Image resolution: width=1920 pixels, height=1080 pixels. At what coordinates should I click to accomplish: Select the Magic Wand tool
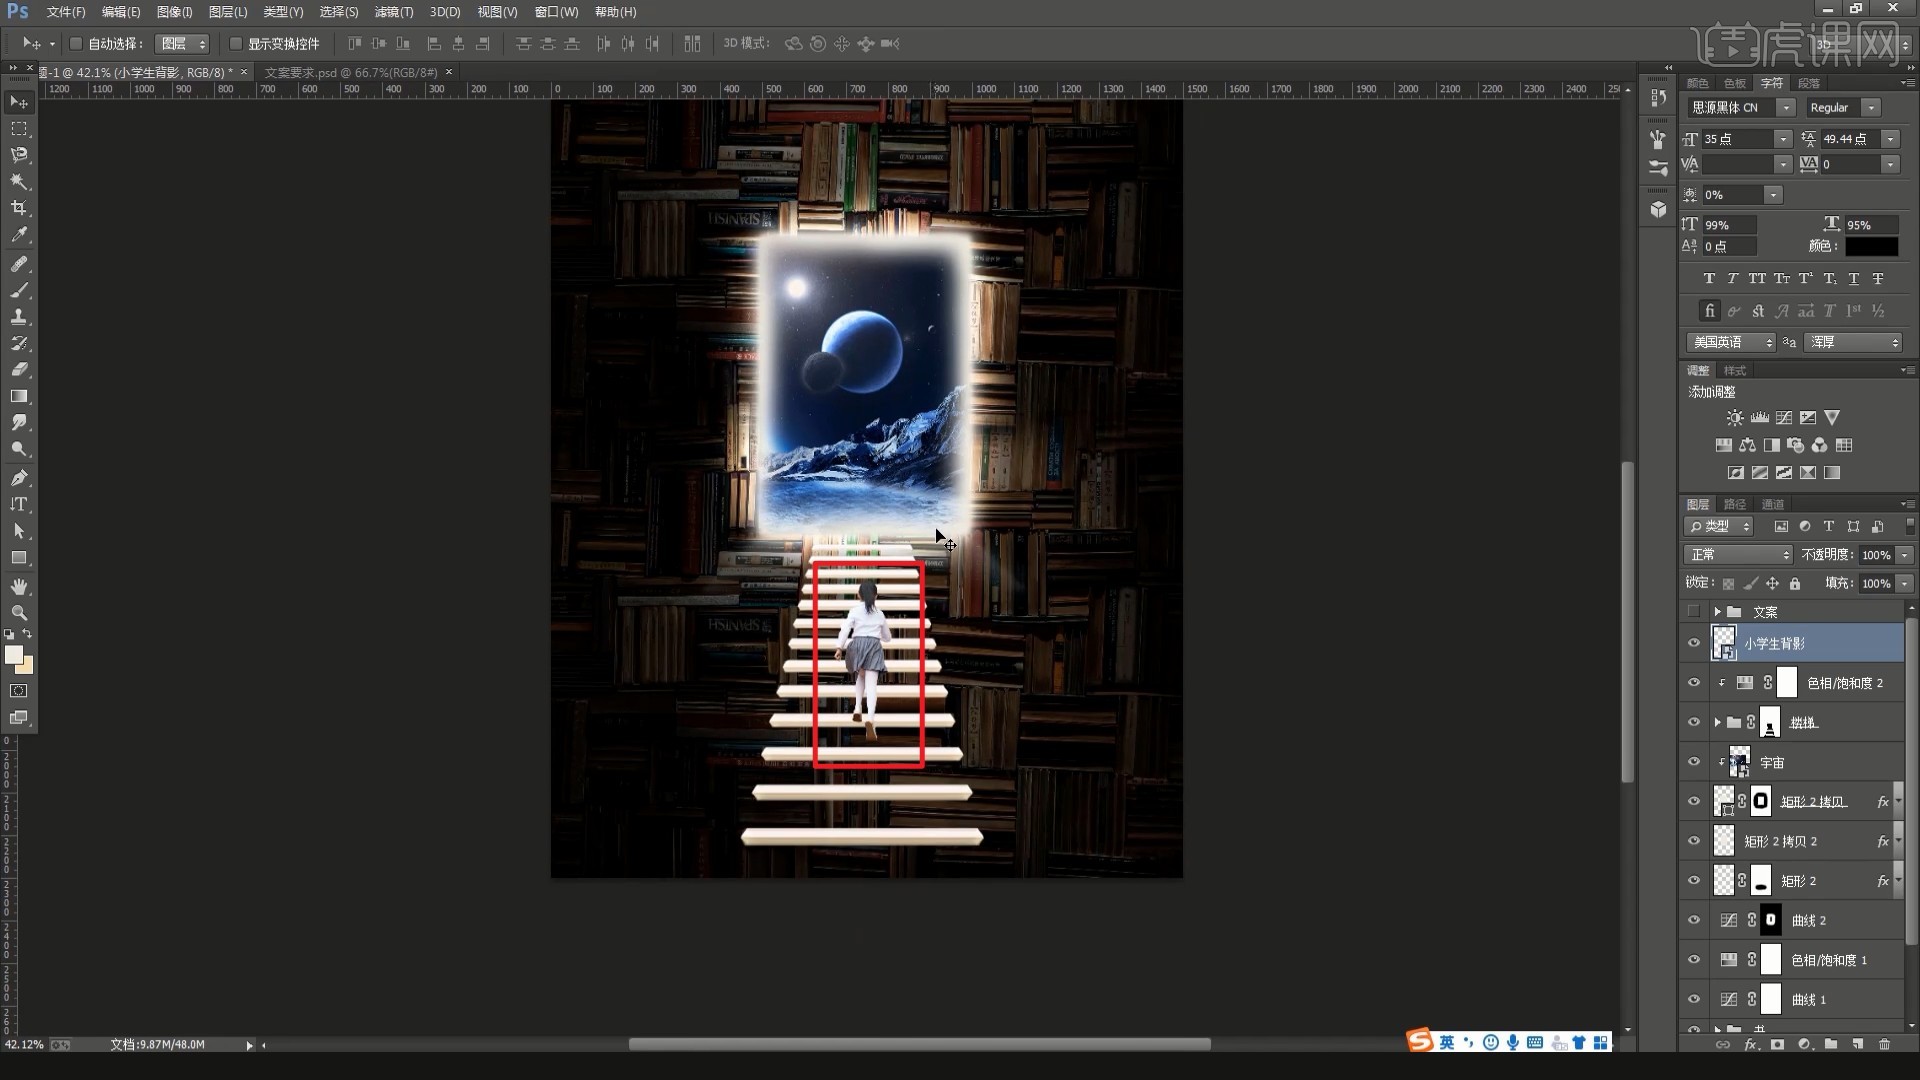(19, 181)
